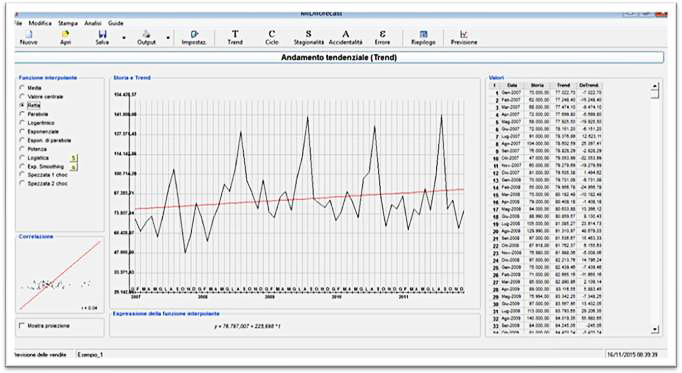Select the Logaritmico radio button
The height and width of the screenshot is (373, 682).
[x=22, y=123]
